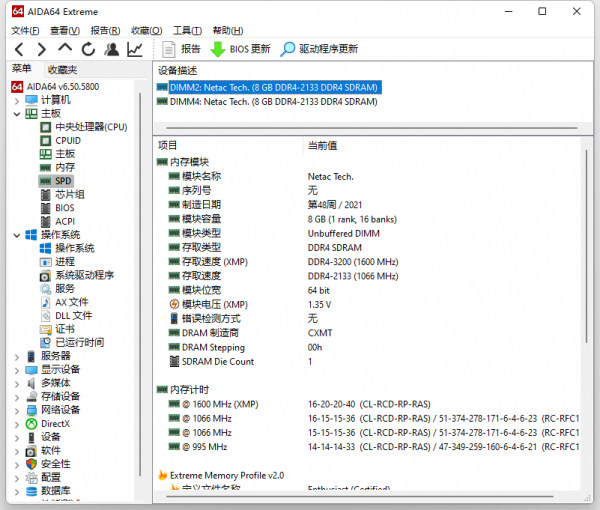Select DIMM4: Netac Tech. device row

tap(267, 102)
